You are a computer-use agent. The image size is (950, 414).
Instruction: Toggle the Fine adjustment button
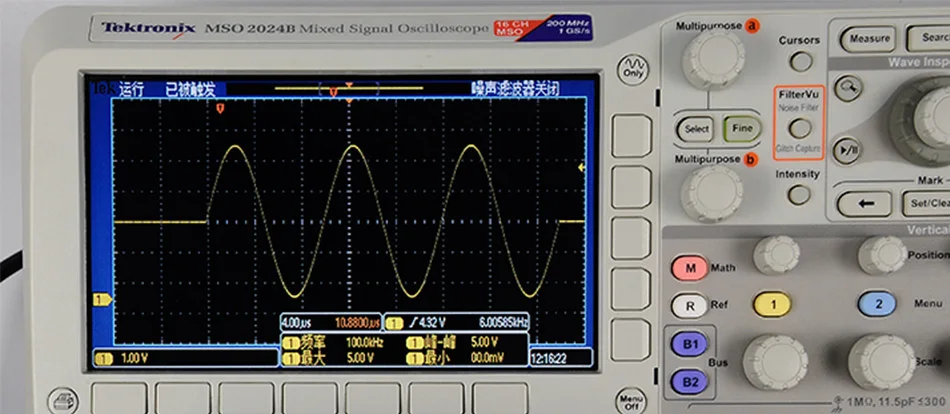pyautogui.click(x=742, y=129)
